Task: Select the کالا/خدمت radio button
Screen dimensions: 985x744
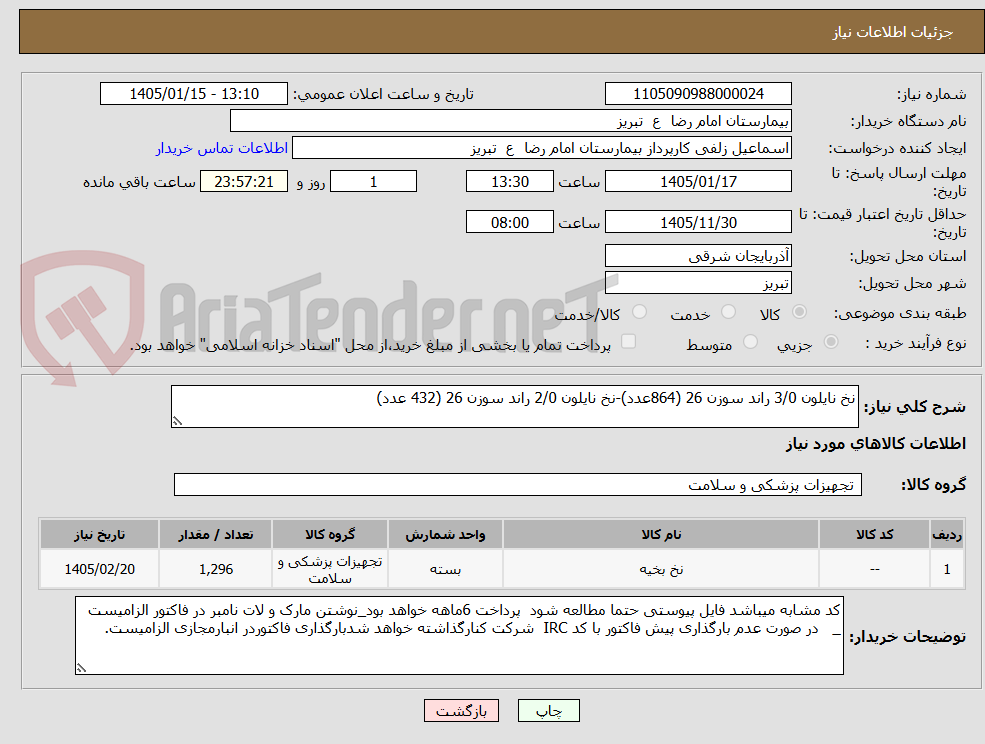Action: [639, 312]
